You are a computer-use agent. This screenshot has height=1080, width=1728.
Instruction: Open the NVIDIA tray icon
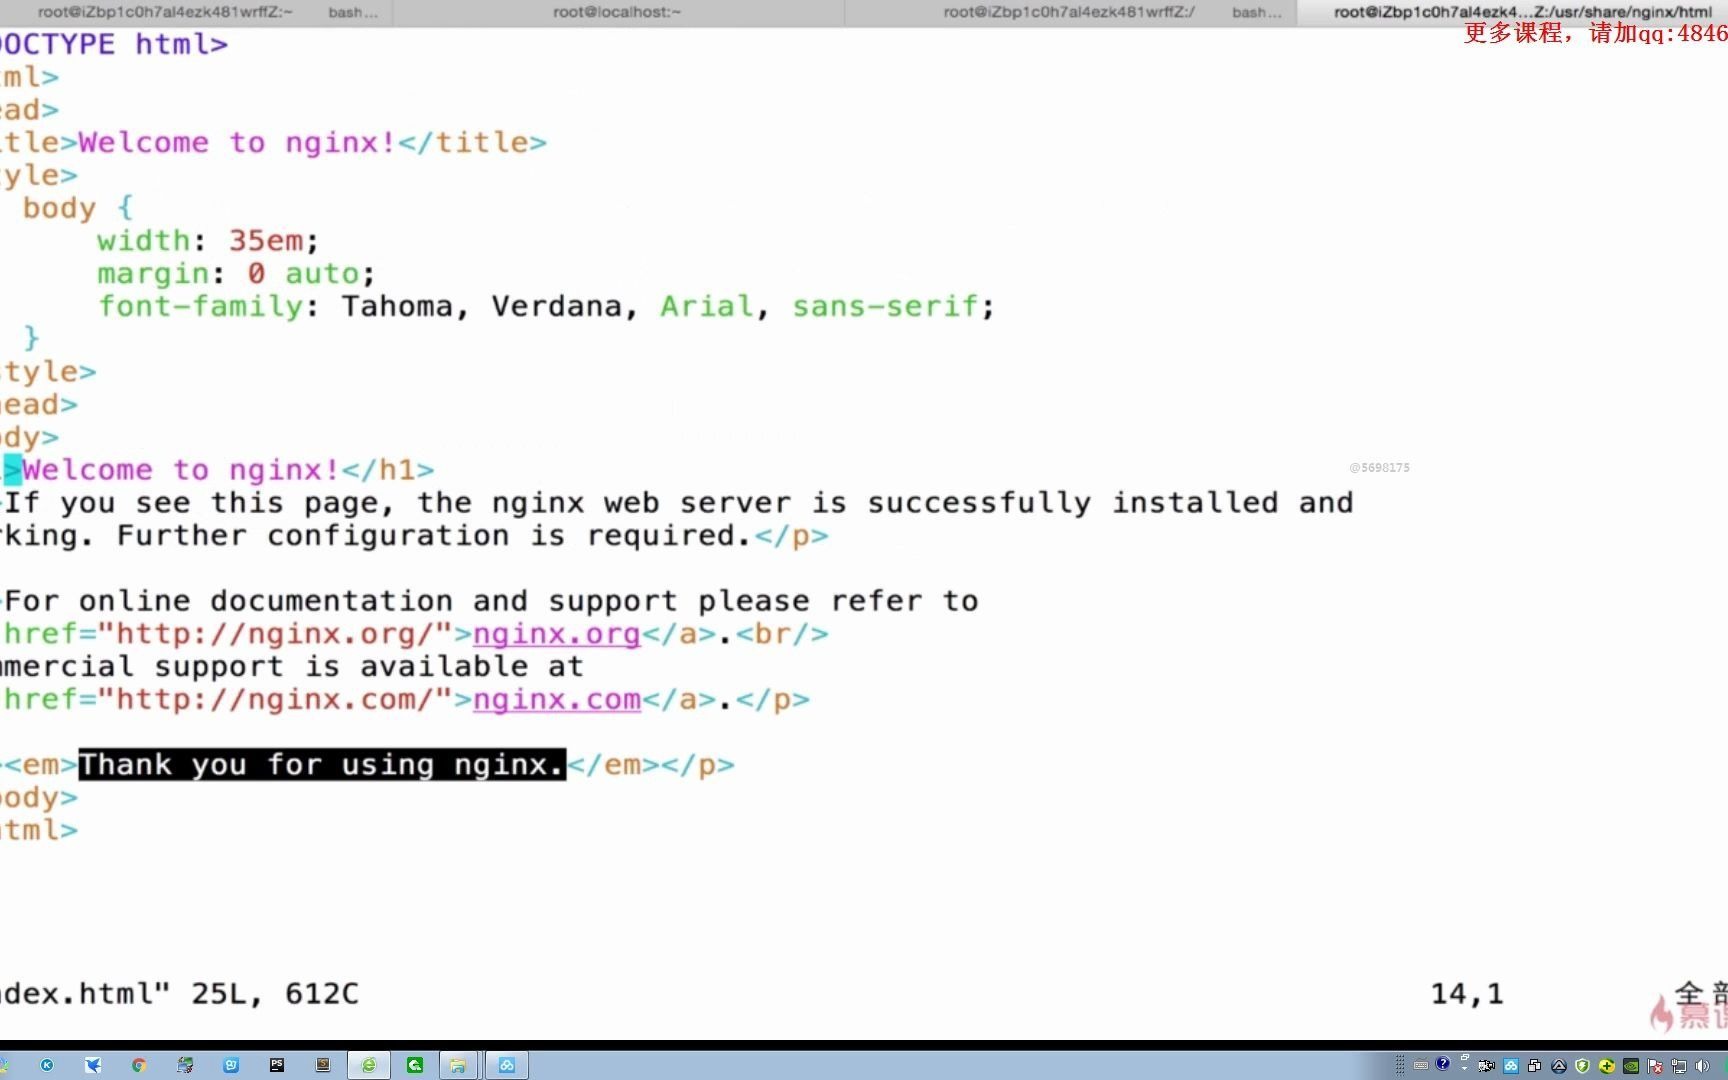tap(1631, 1066)
